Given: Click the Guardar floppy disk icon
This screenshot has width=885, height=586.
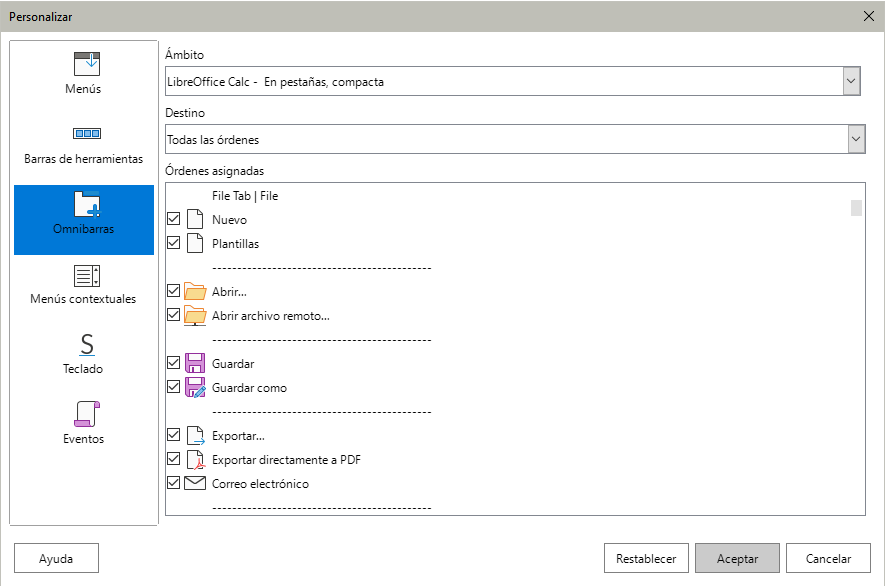Looking at the screenshot, I should (196, 364).
